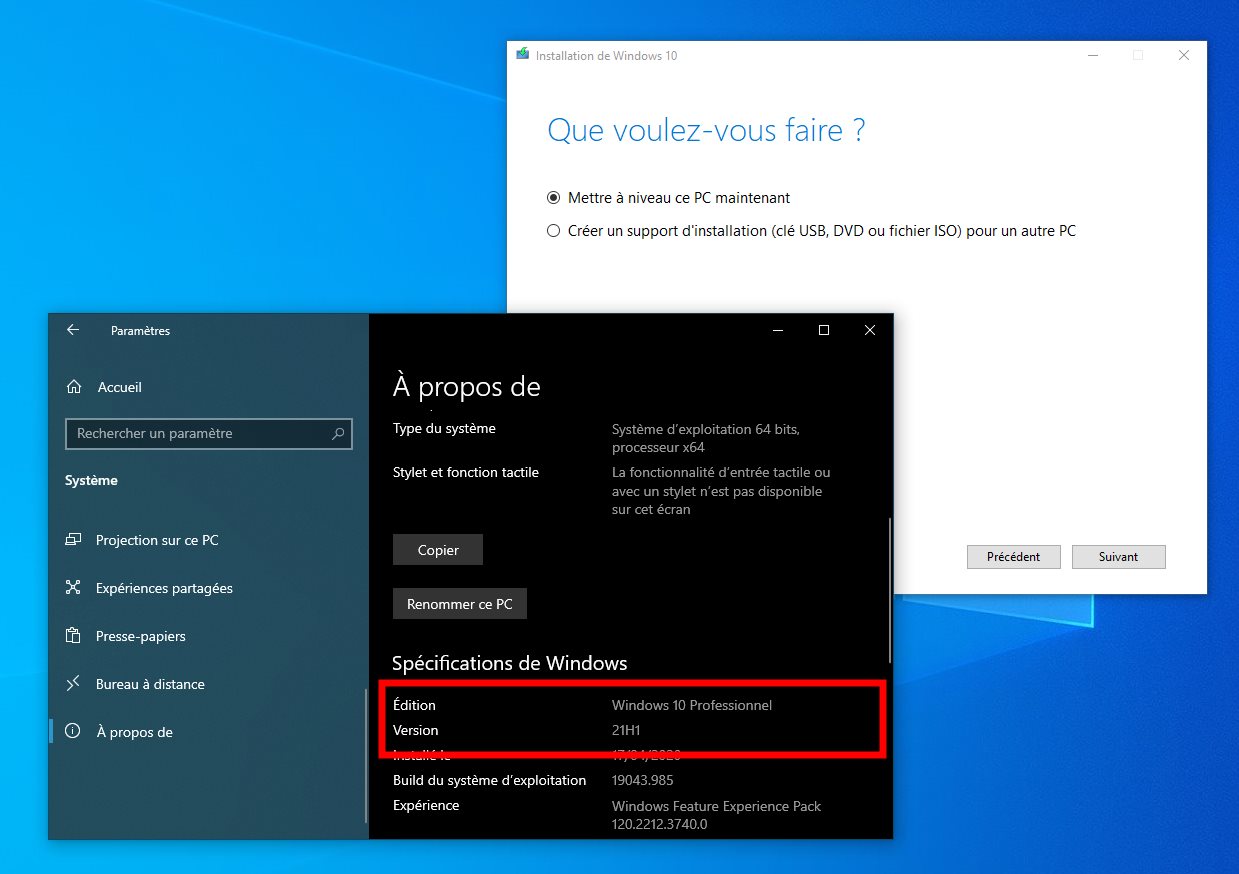Select 'Mettre à niveau ce PC maintenant' option
Screen dimensions: 1239x874
pyautogui.click(x=669, y=198)
